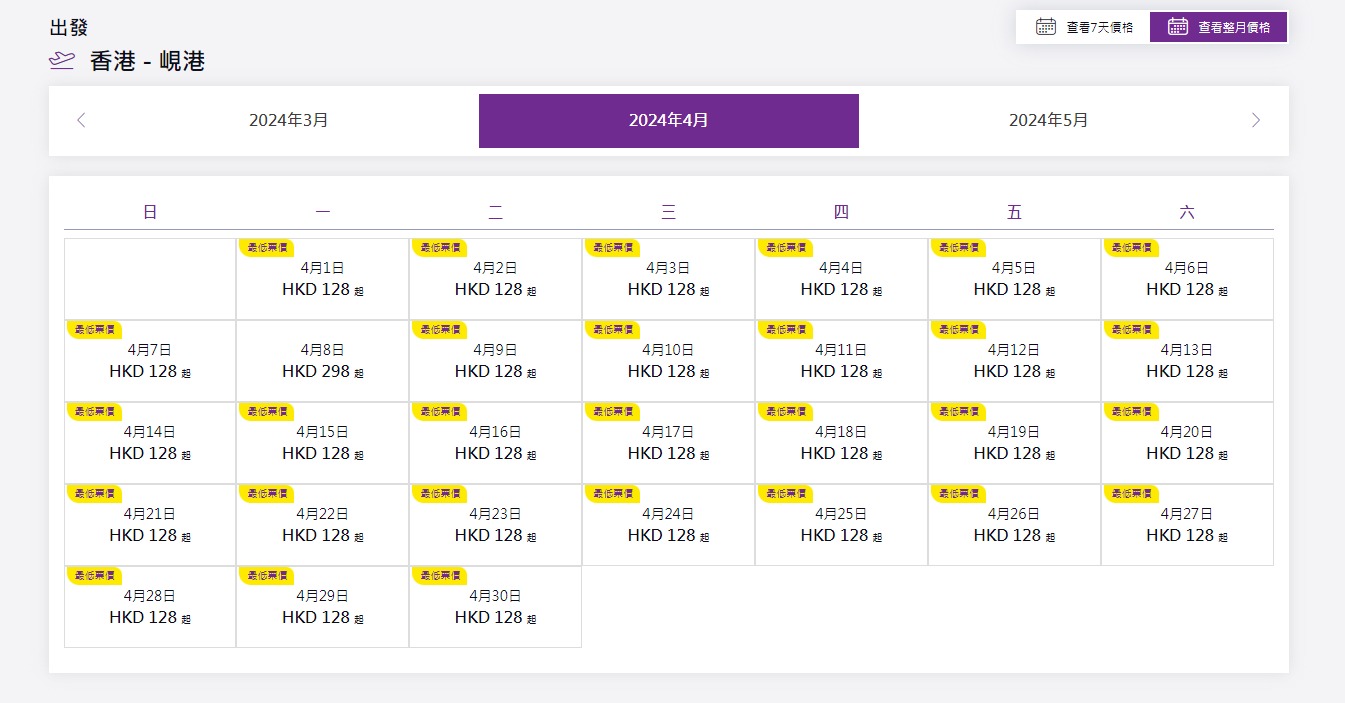The height and width of the screenshot is (703, 1345).
Task: Select the 4月6日 Saturday fare
Action: [x=1186, y=280]
